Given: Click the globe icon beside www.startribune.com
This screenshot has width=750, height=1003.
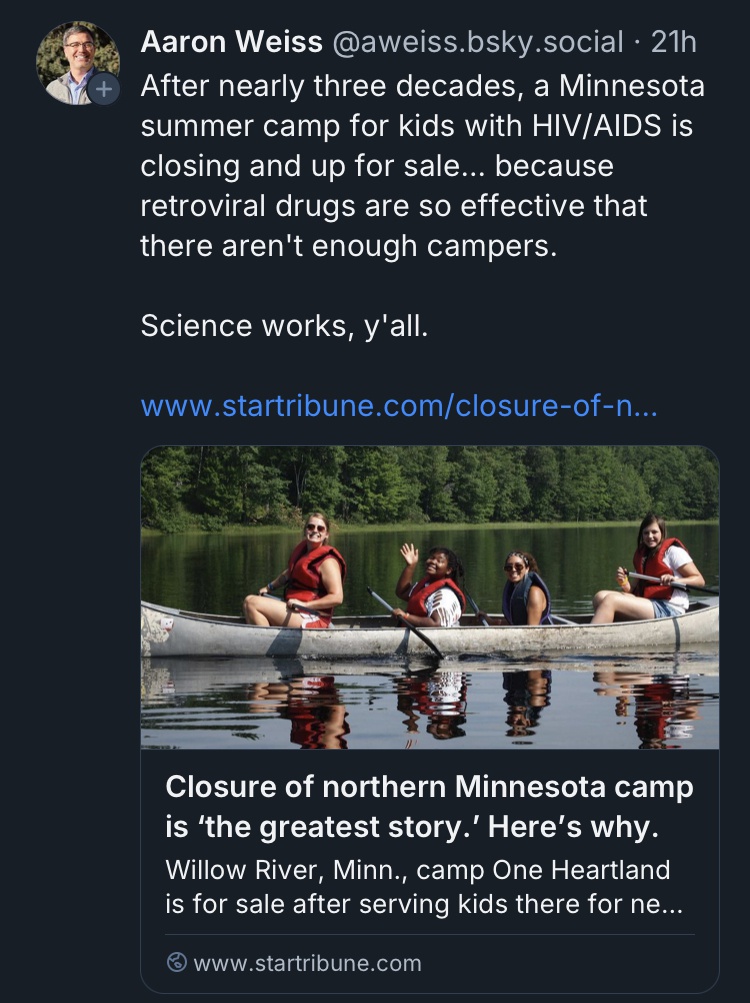Looking at the screenshot, I should (176, 963).
